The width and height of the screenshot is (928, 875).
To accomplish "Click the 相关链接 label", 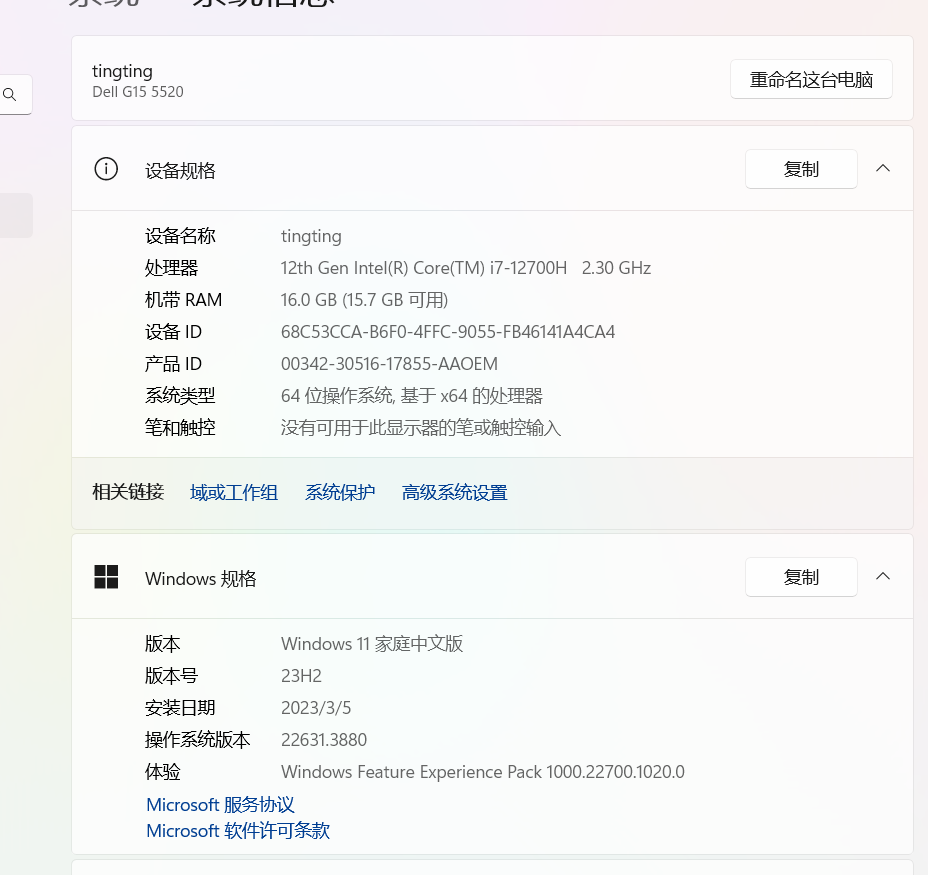I will pyautogui.click(x=128, y=491).
